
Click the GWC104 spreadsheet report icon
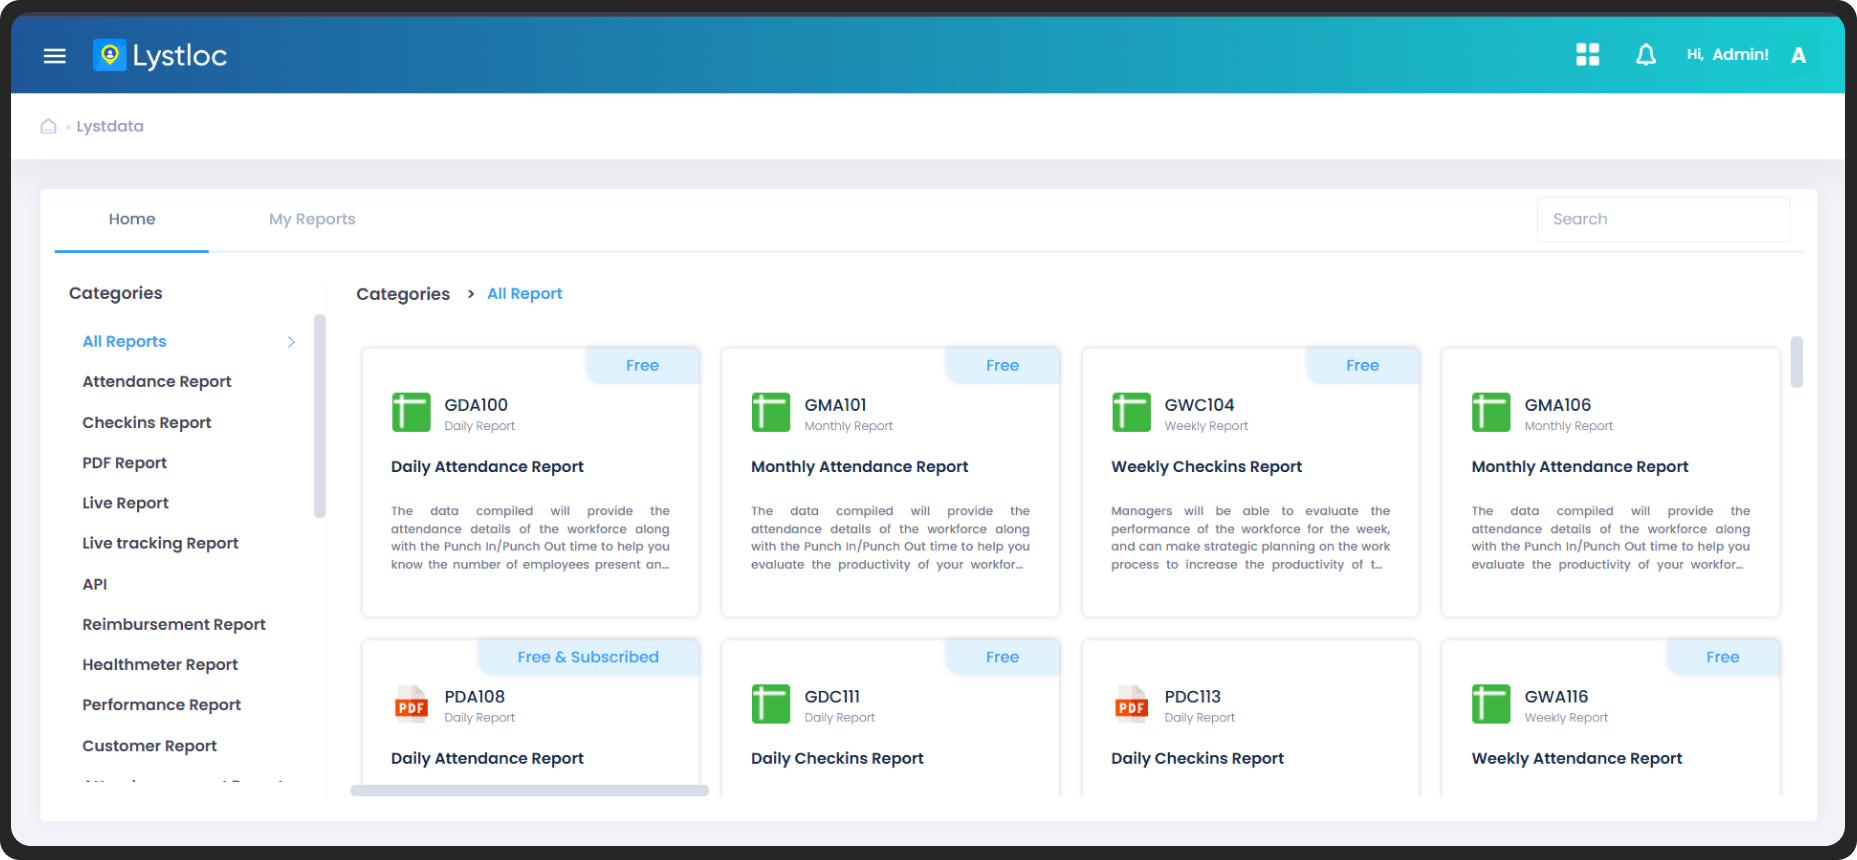1131,412
